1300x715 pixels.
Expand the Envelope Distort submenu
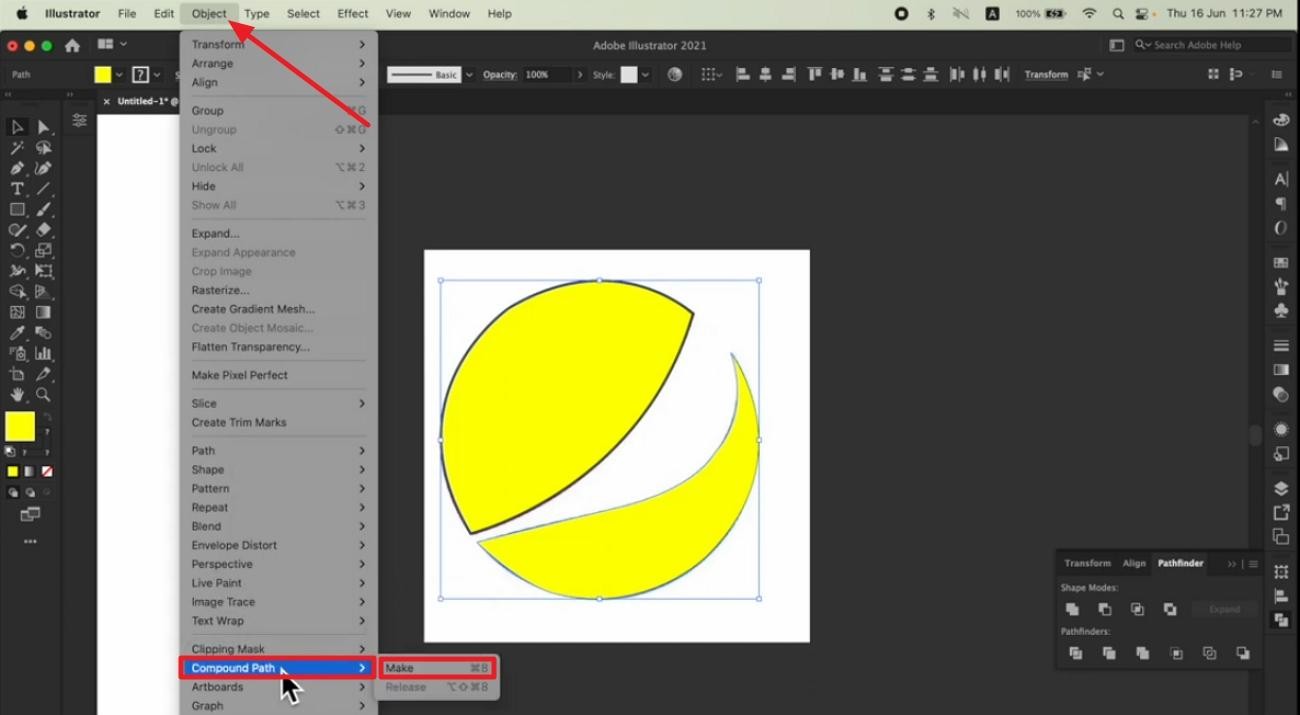[279, 545]
